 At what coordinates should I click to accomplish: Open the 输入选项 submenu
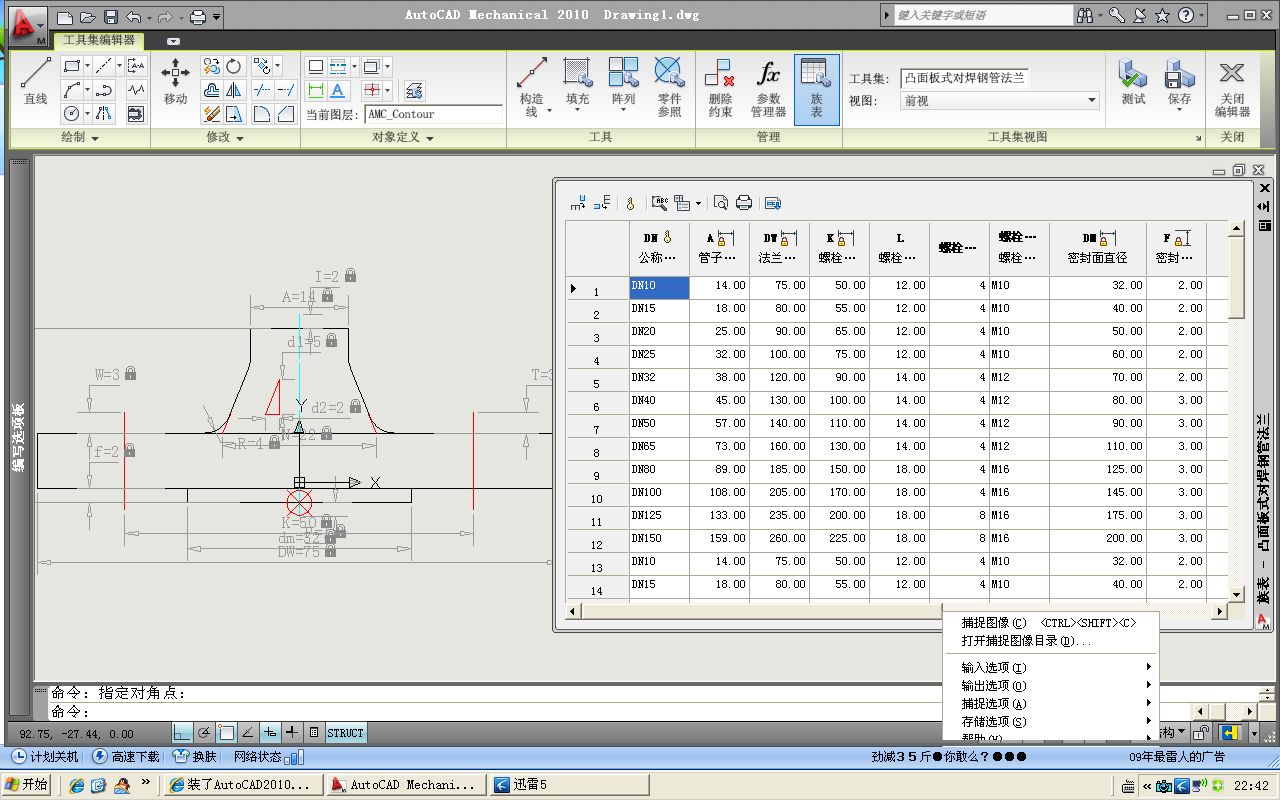[1050, 668]
